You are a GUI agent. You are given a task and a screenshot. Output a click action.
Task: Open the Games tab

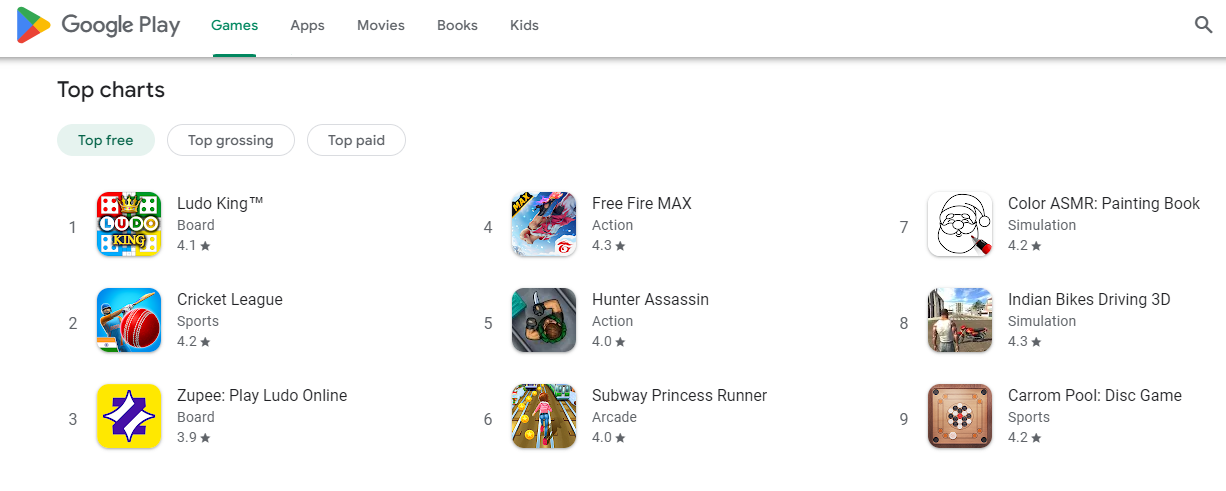pos(234,26)
